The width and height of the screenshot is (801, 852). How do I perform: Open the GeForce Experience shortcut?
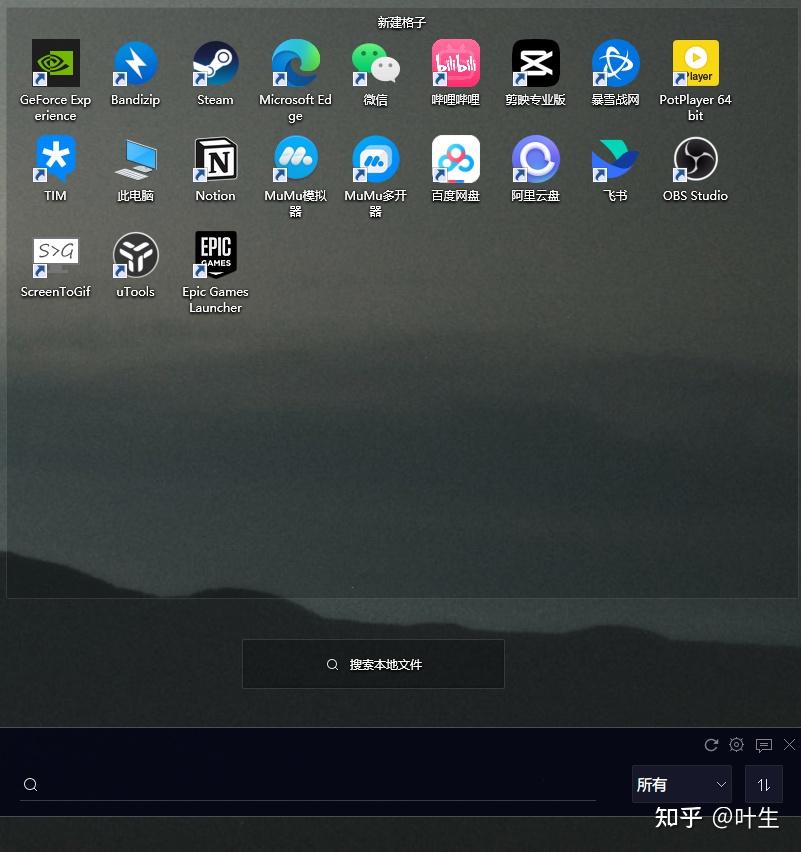[x=55, y=63]
